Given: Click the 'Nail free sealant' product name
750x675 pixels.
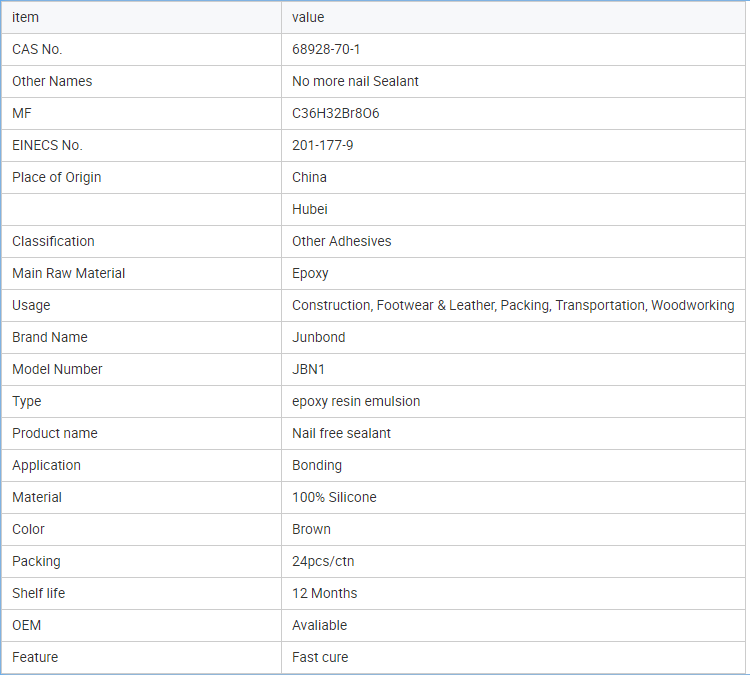Looking at the screenshot, I should (341, 433).
